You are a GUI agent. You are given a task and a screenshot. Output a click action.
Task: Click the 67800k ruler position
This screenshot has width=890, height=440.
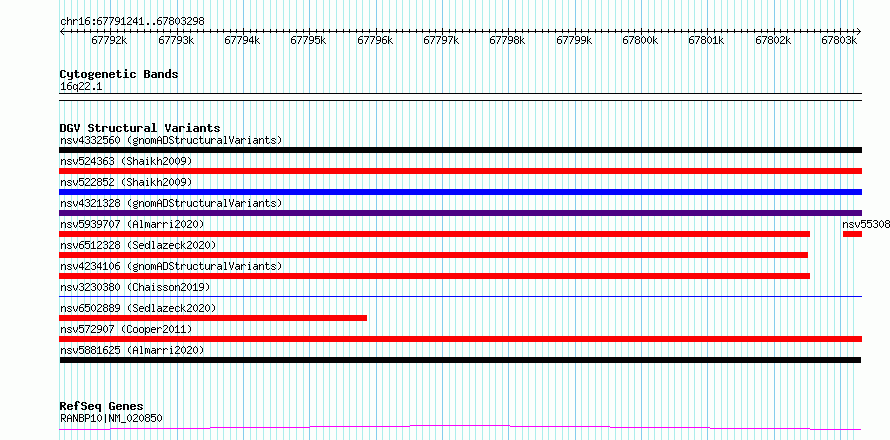(x=640, y=41)
